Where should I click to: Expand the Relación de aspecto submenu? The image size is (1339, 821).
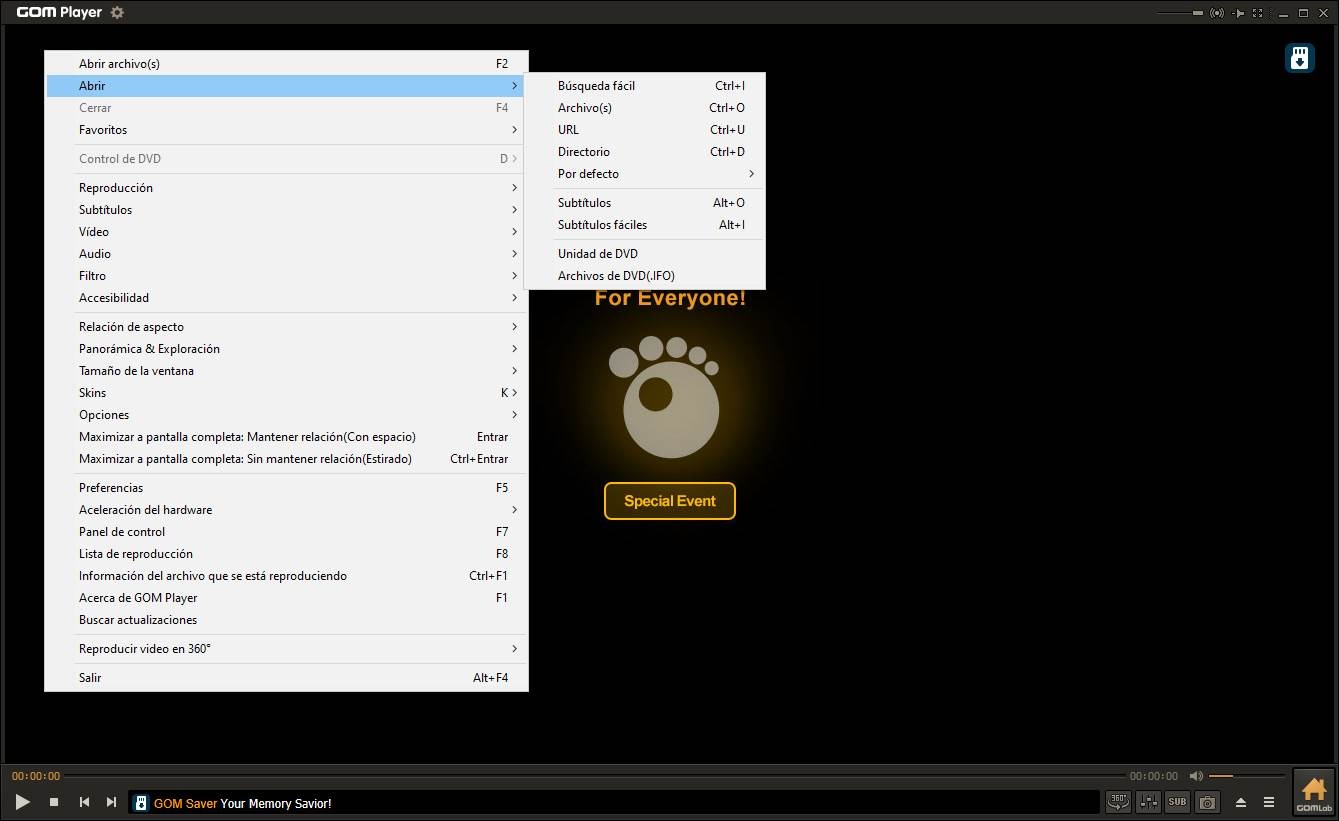[286, 327]
